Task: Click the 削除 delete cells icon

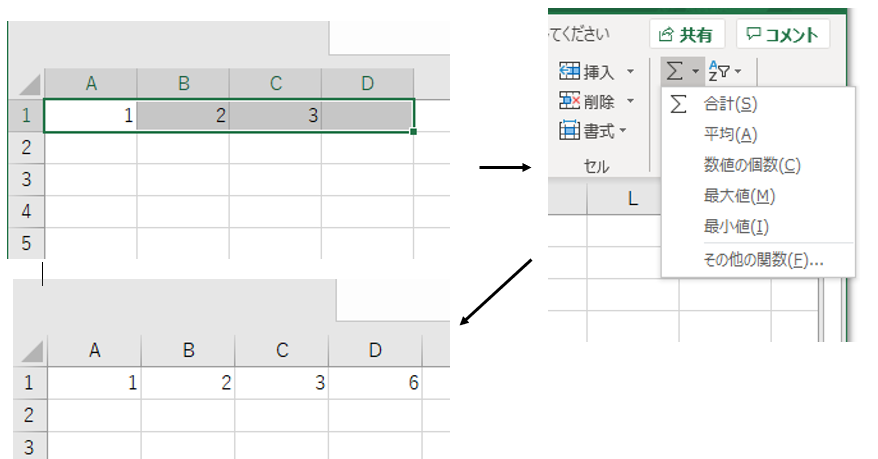Action: [569, 101]
